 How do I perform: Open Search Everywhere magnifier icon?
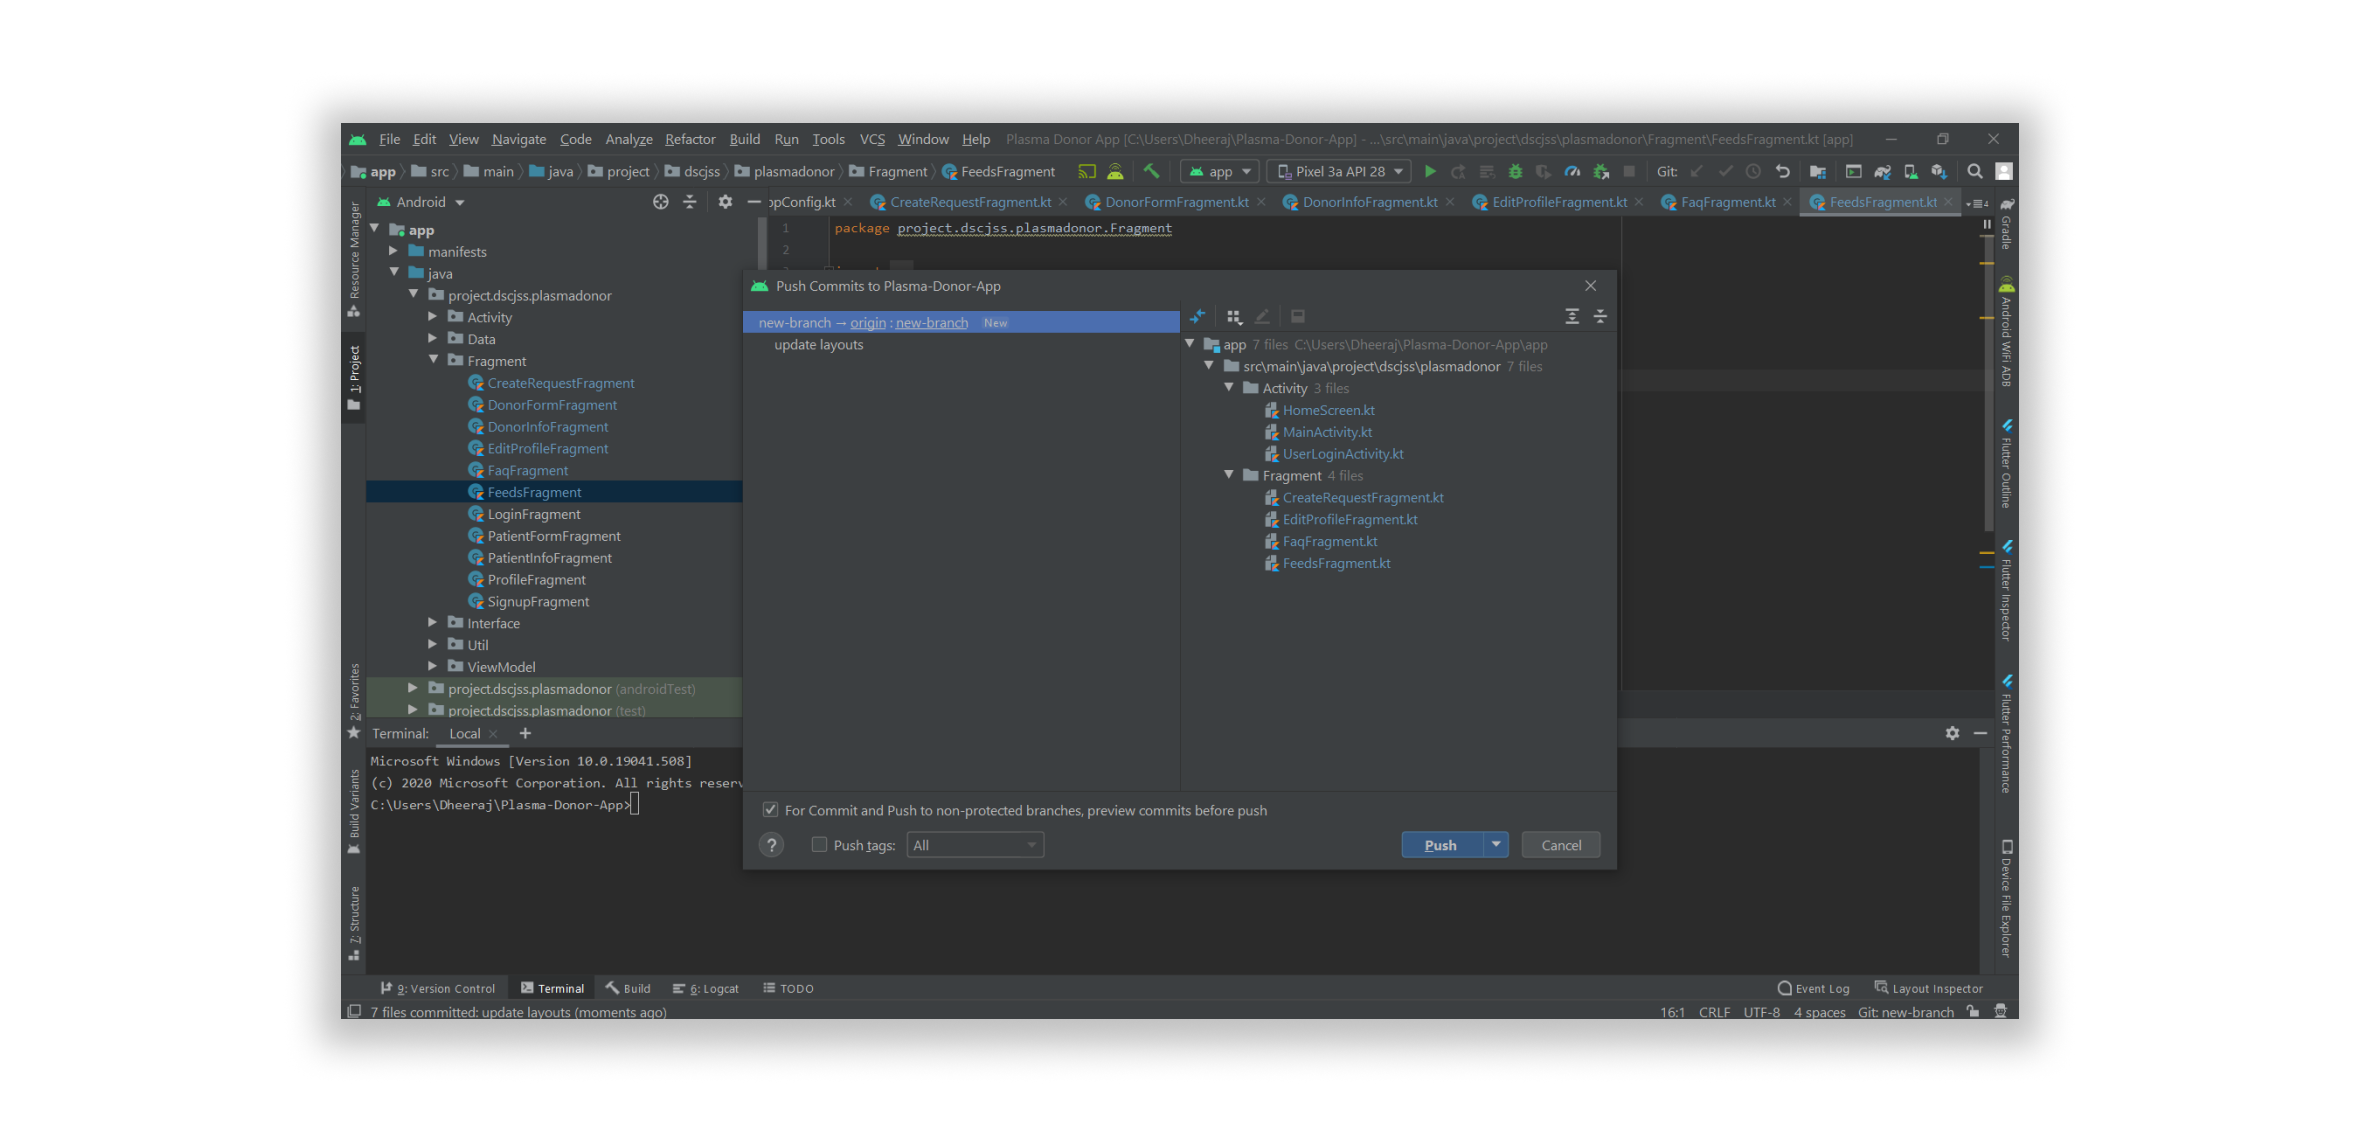coord(1974,172)
